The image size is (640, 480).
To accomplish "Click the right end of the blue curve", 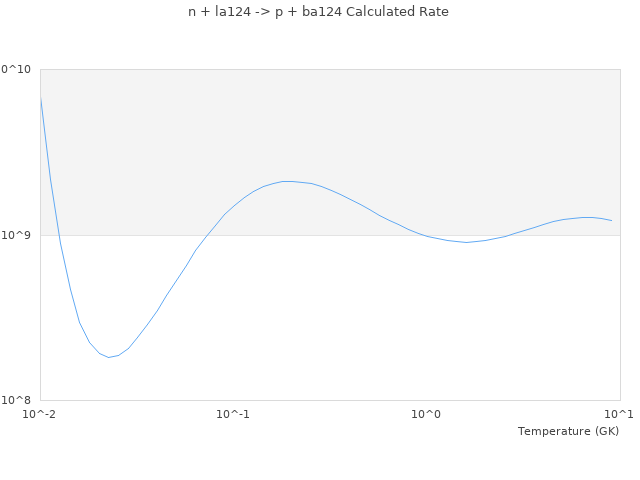I will pyautogui.click(x=611, y=220).
